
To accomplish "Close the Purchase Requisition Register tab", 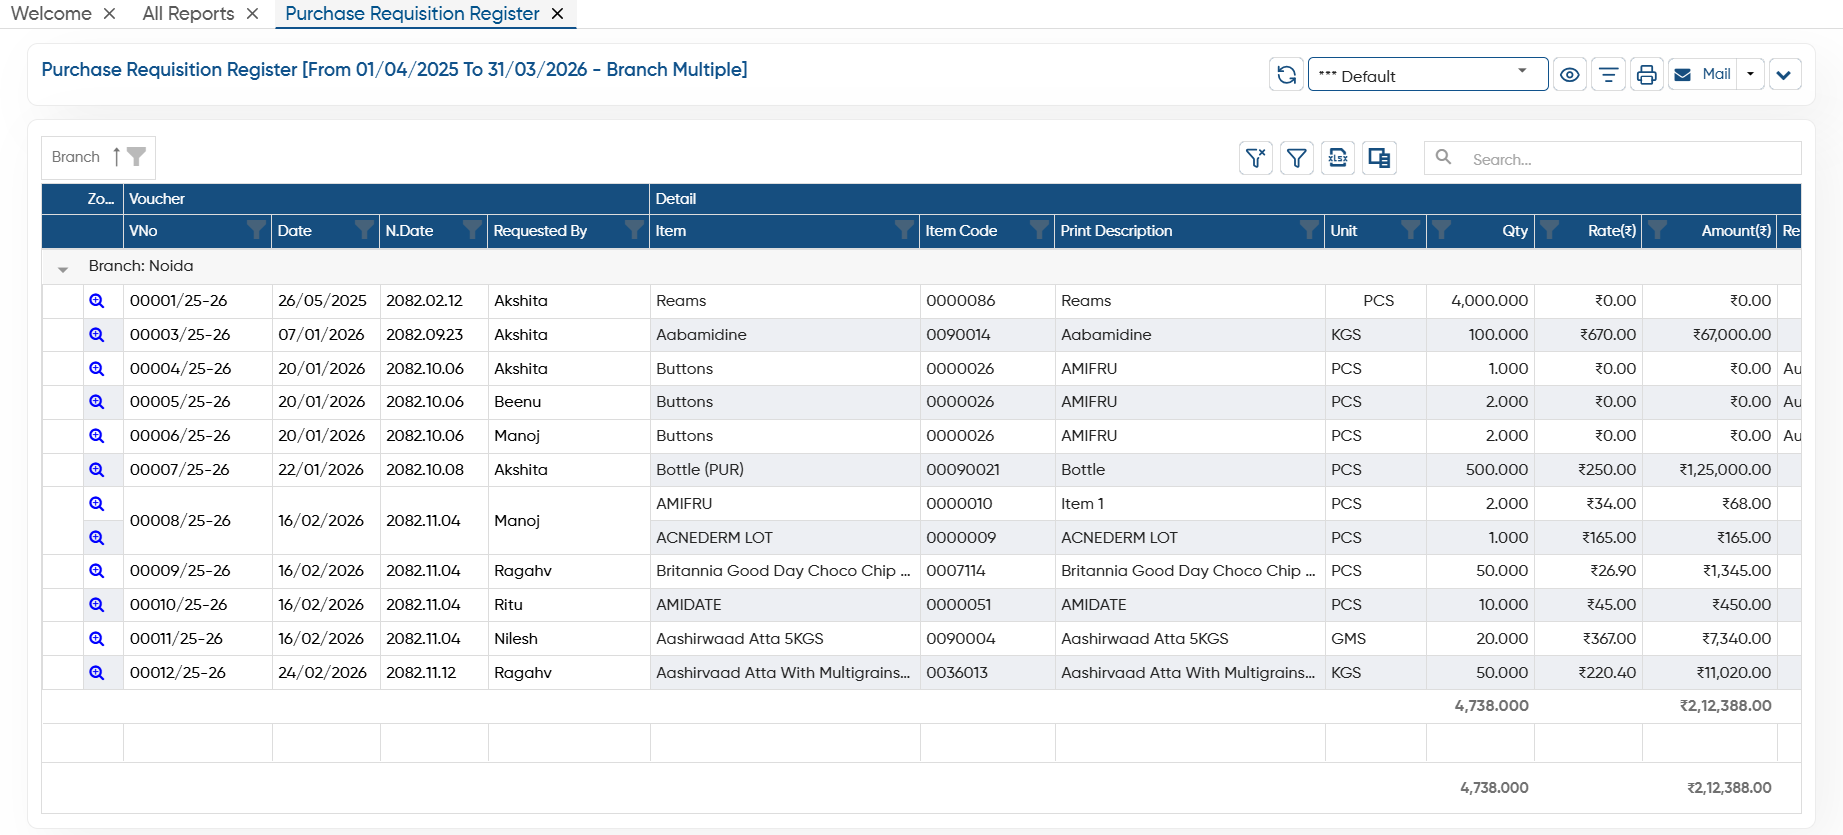I will click(x=558, y=14).
